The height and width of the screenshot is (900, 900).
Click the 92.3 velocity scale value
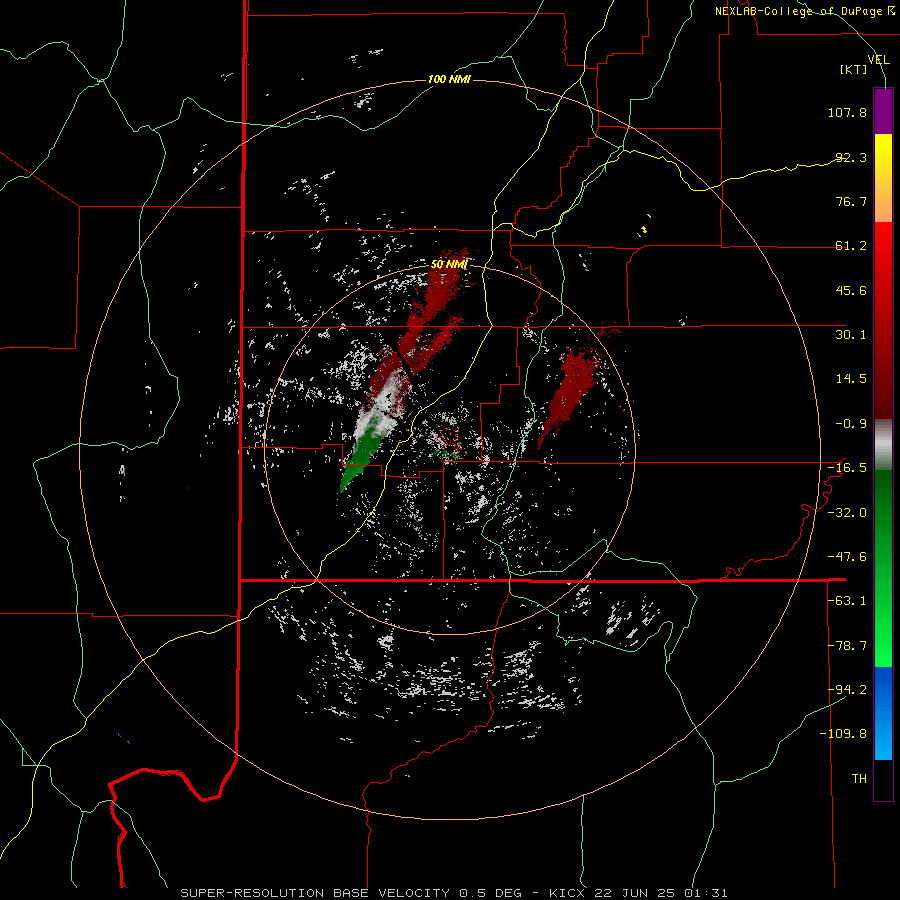(x=851, y=157)
